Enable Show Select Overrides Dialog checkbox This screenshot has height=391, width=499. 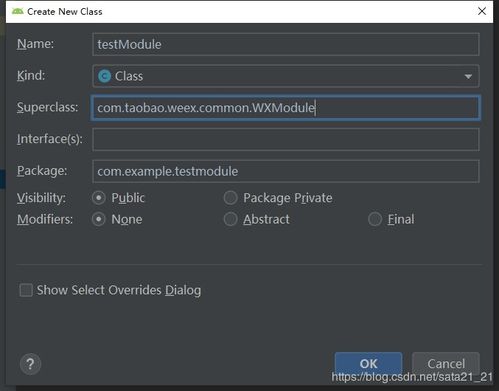coord(26,290)
